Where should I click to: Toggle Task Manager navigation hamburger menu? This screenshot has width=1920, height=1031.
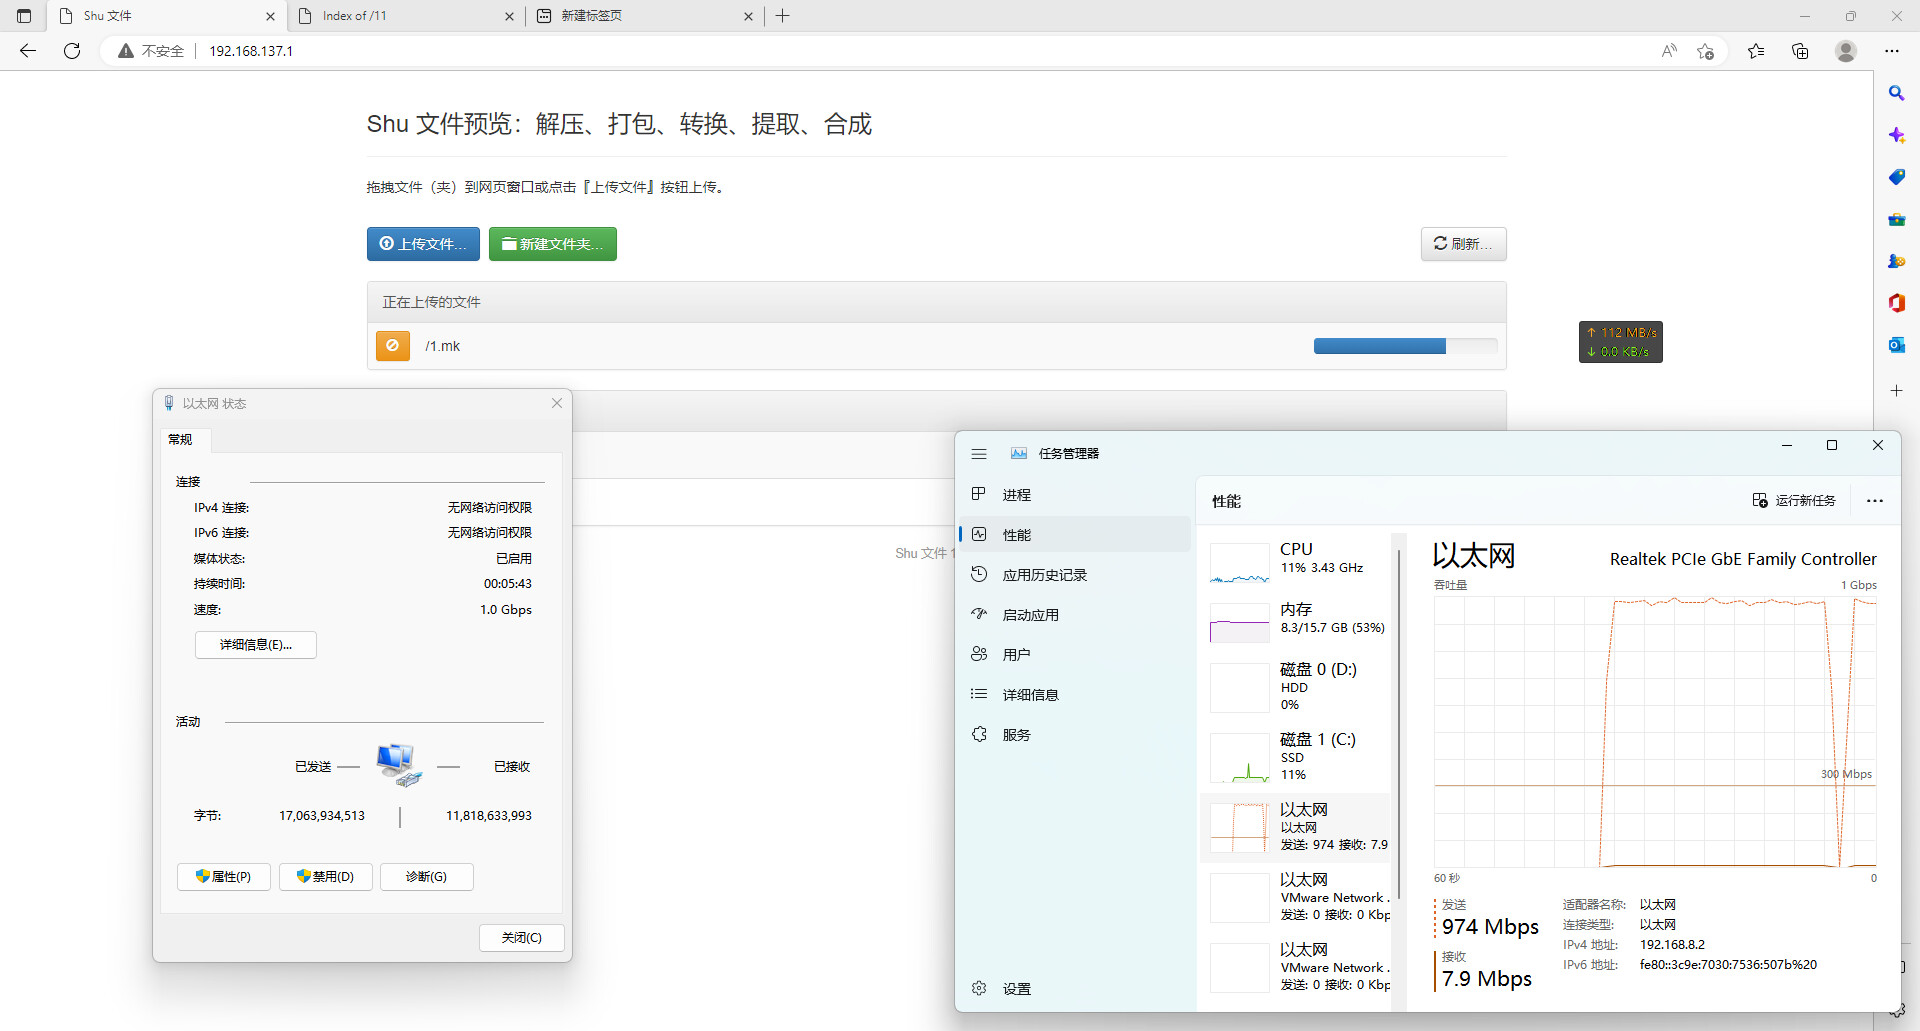tap(979, 454)
